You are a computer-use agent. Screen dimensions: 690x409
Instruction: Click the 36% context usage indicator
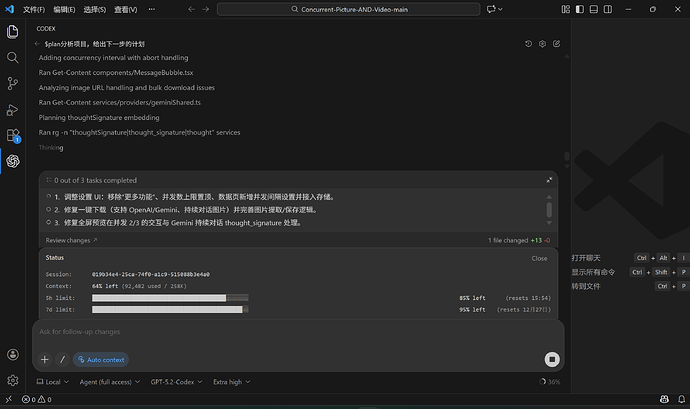[550, 382]
